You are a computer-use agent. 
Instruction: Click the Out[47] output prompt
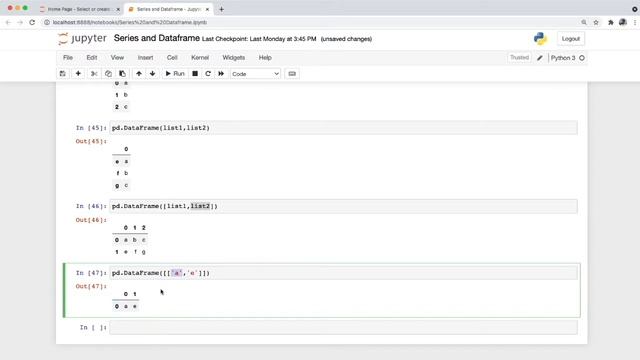pos(91,287)
